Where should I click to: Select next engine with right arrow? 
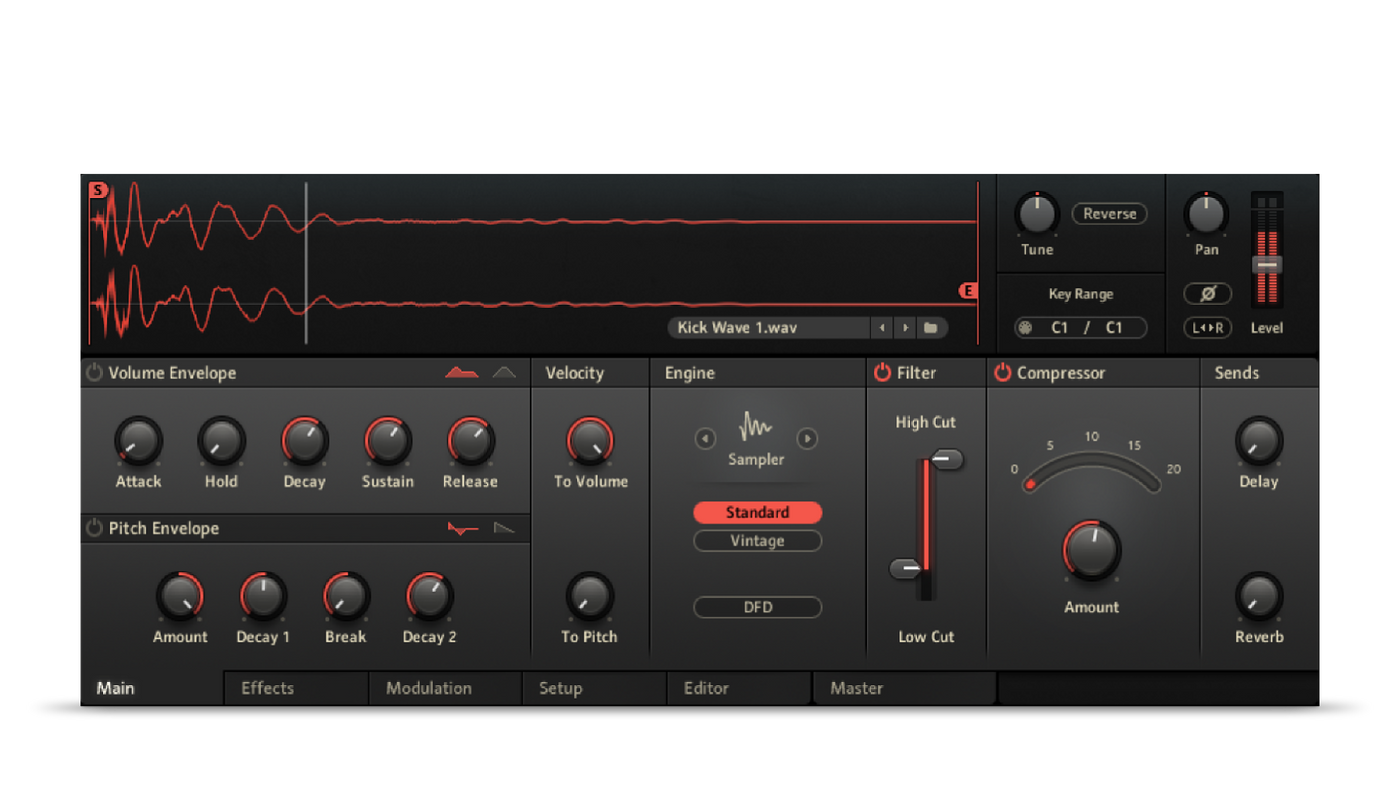coord(807,439)
